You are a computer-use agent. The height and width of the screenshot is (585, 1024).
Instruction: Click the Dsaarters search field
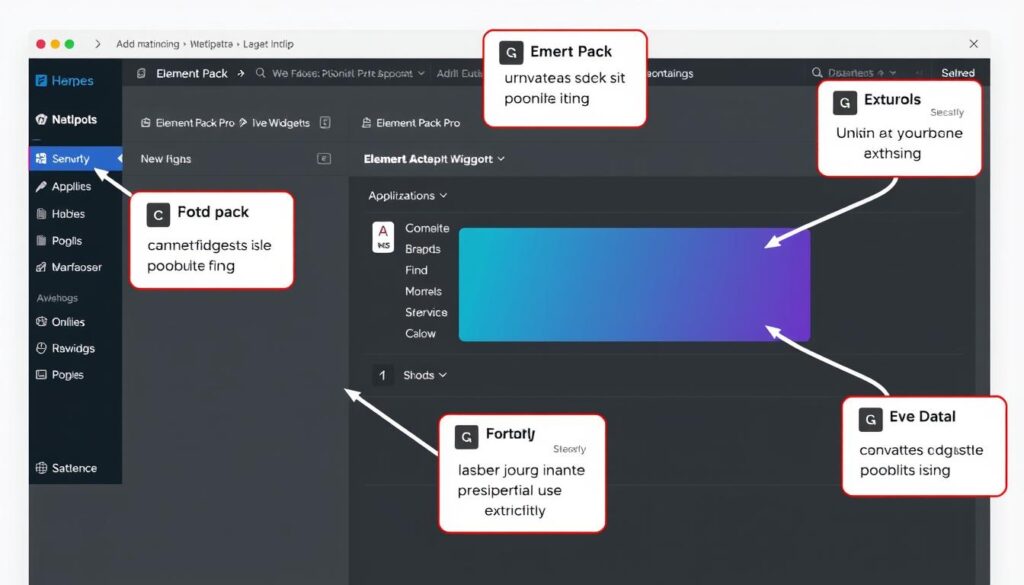coord(856,73)
